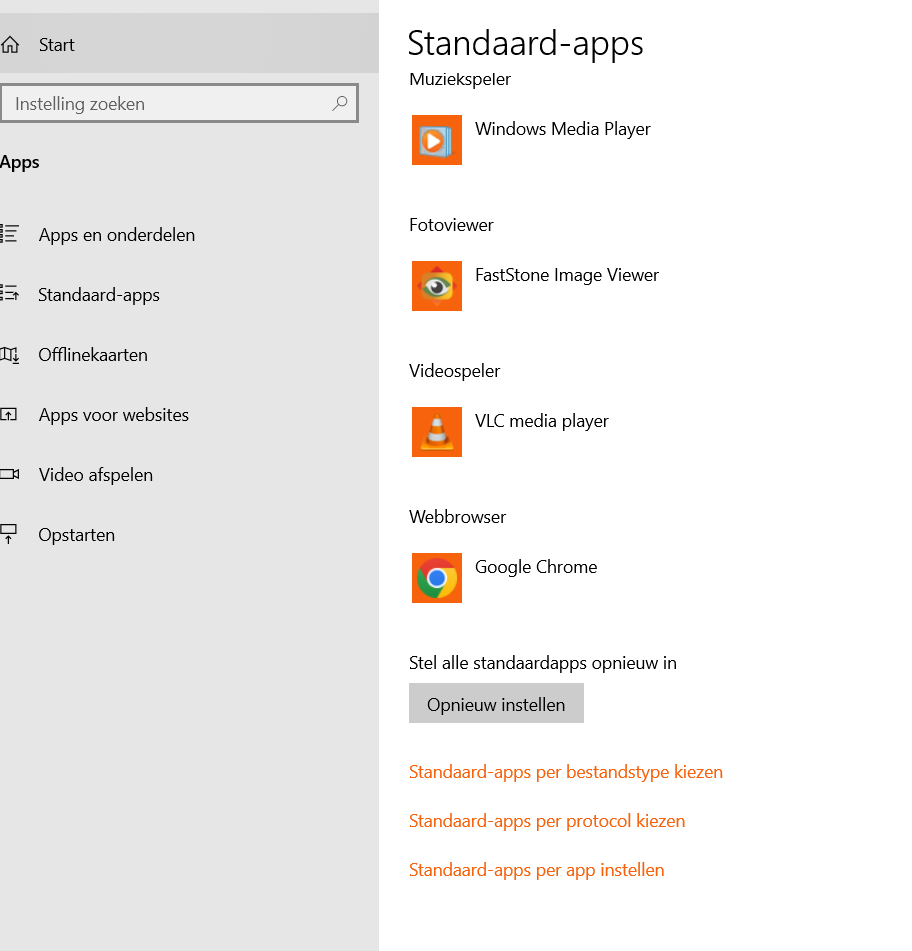Viewport: 912px width, 951px height.
Task: Open Standaard-apps per bestandstype kiezen link
Action: click(565, 772)
